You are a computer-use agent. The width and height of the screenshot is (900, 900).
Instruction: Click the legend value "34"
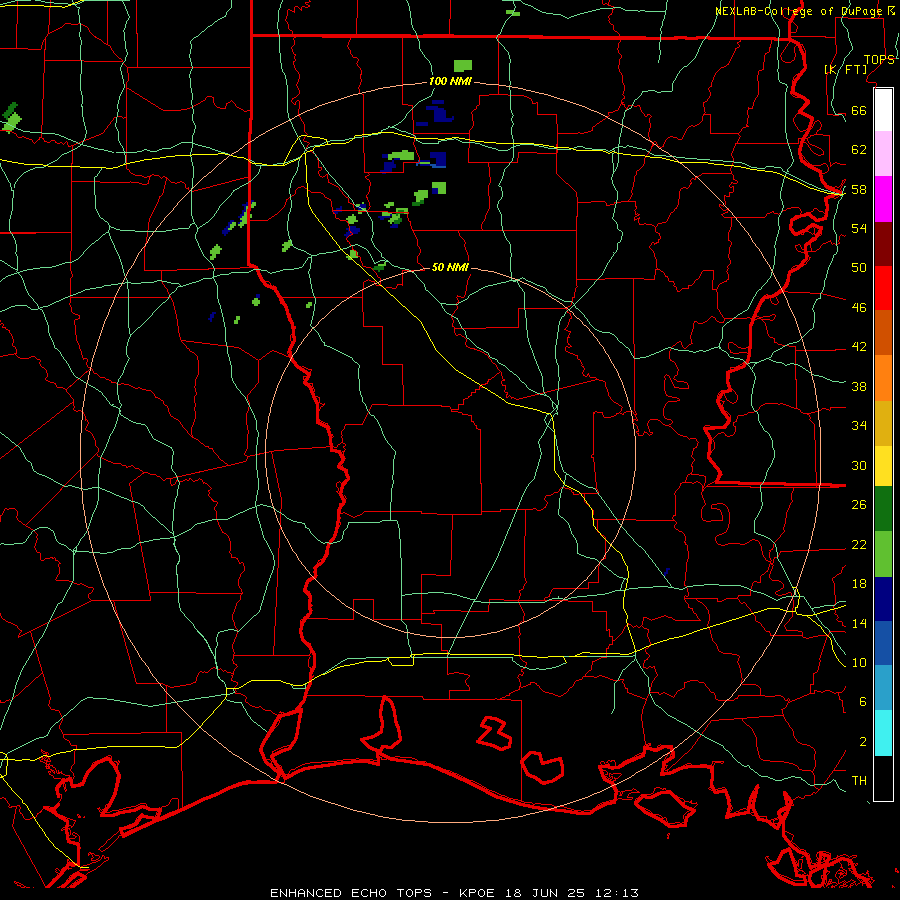[x=859, y=425]
